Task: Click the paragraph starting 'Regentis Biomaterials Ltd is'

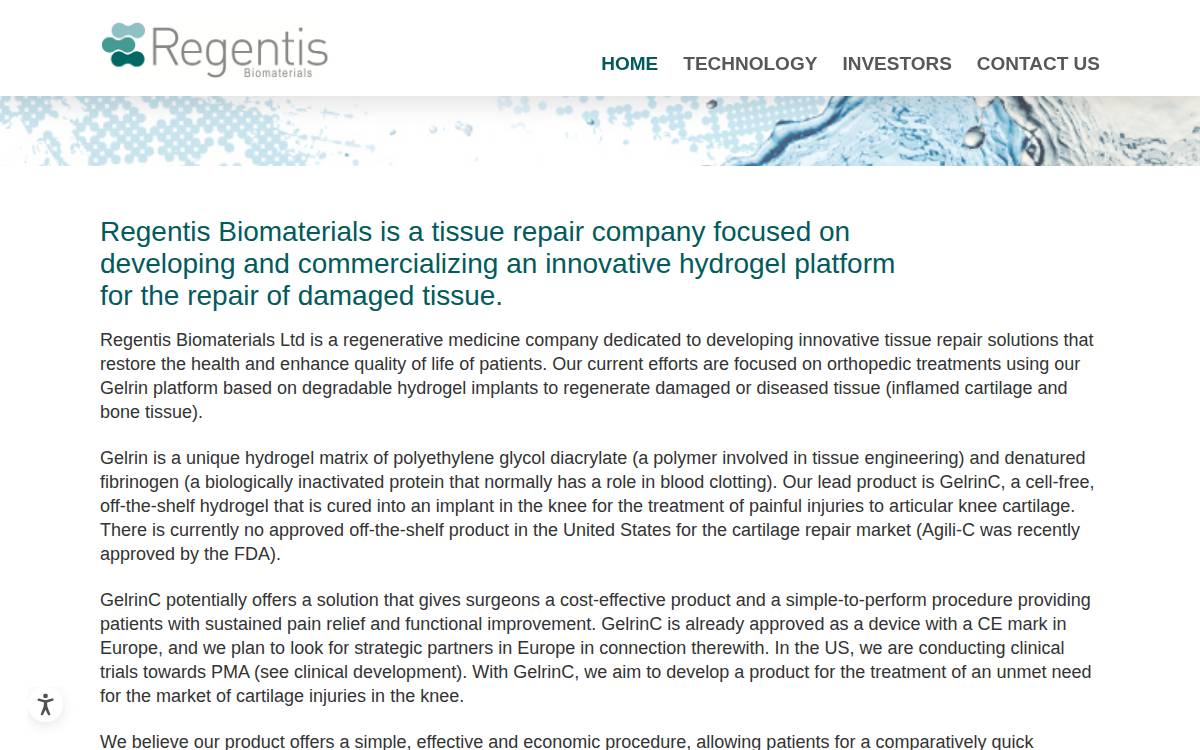Action: pos(597,376)
